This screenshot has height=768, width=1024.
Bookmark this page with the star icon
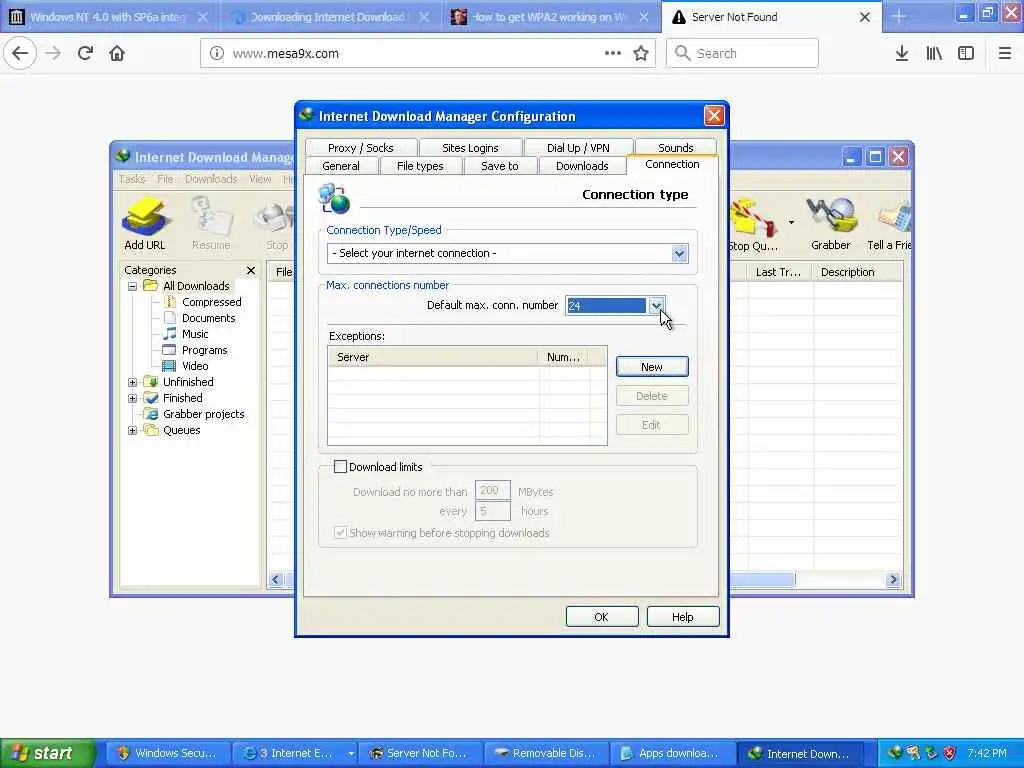point(641,53)
